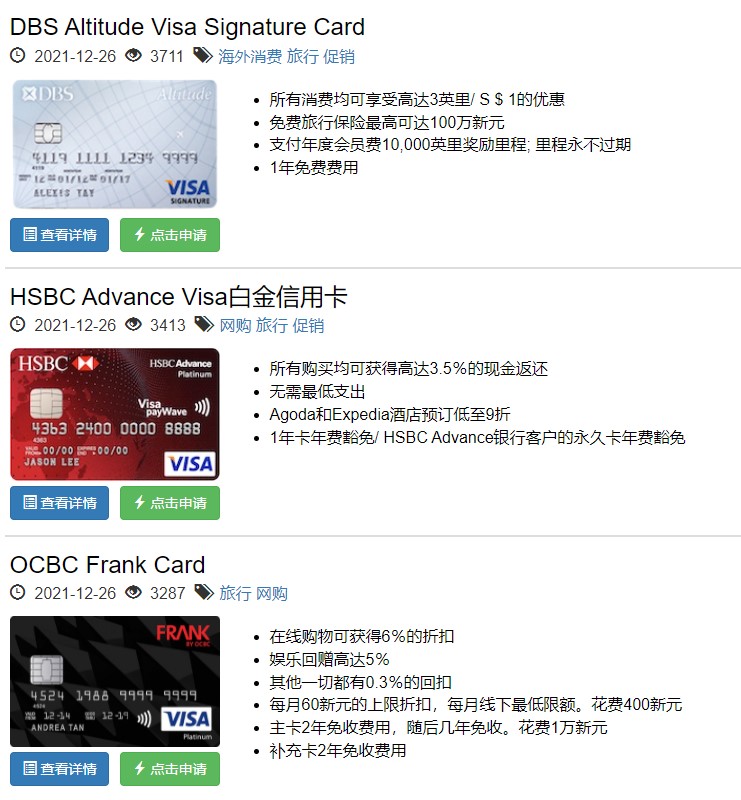Open 查看详情 for DBS Altitude card
741x800 pixels.
pyautogui.click(x=59, y=235)
